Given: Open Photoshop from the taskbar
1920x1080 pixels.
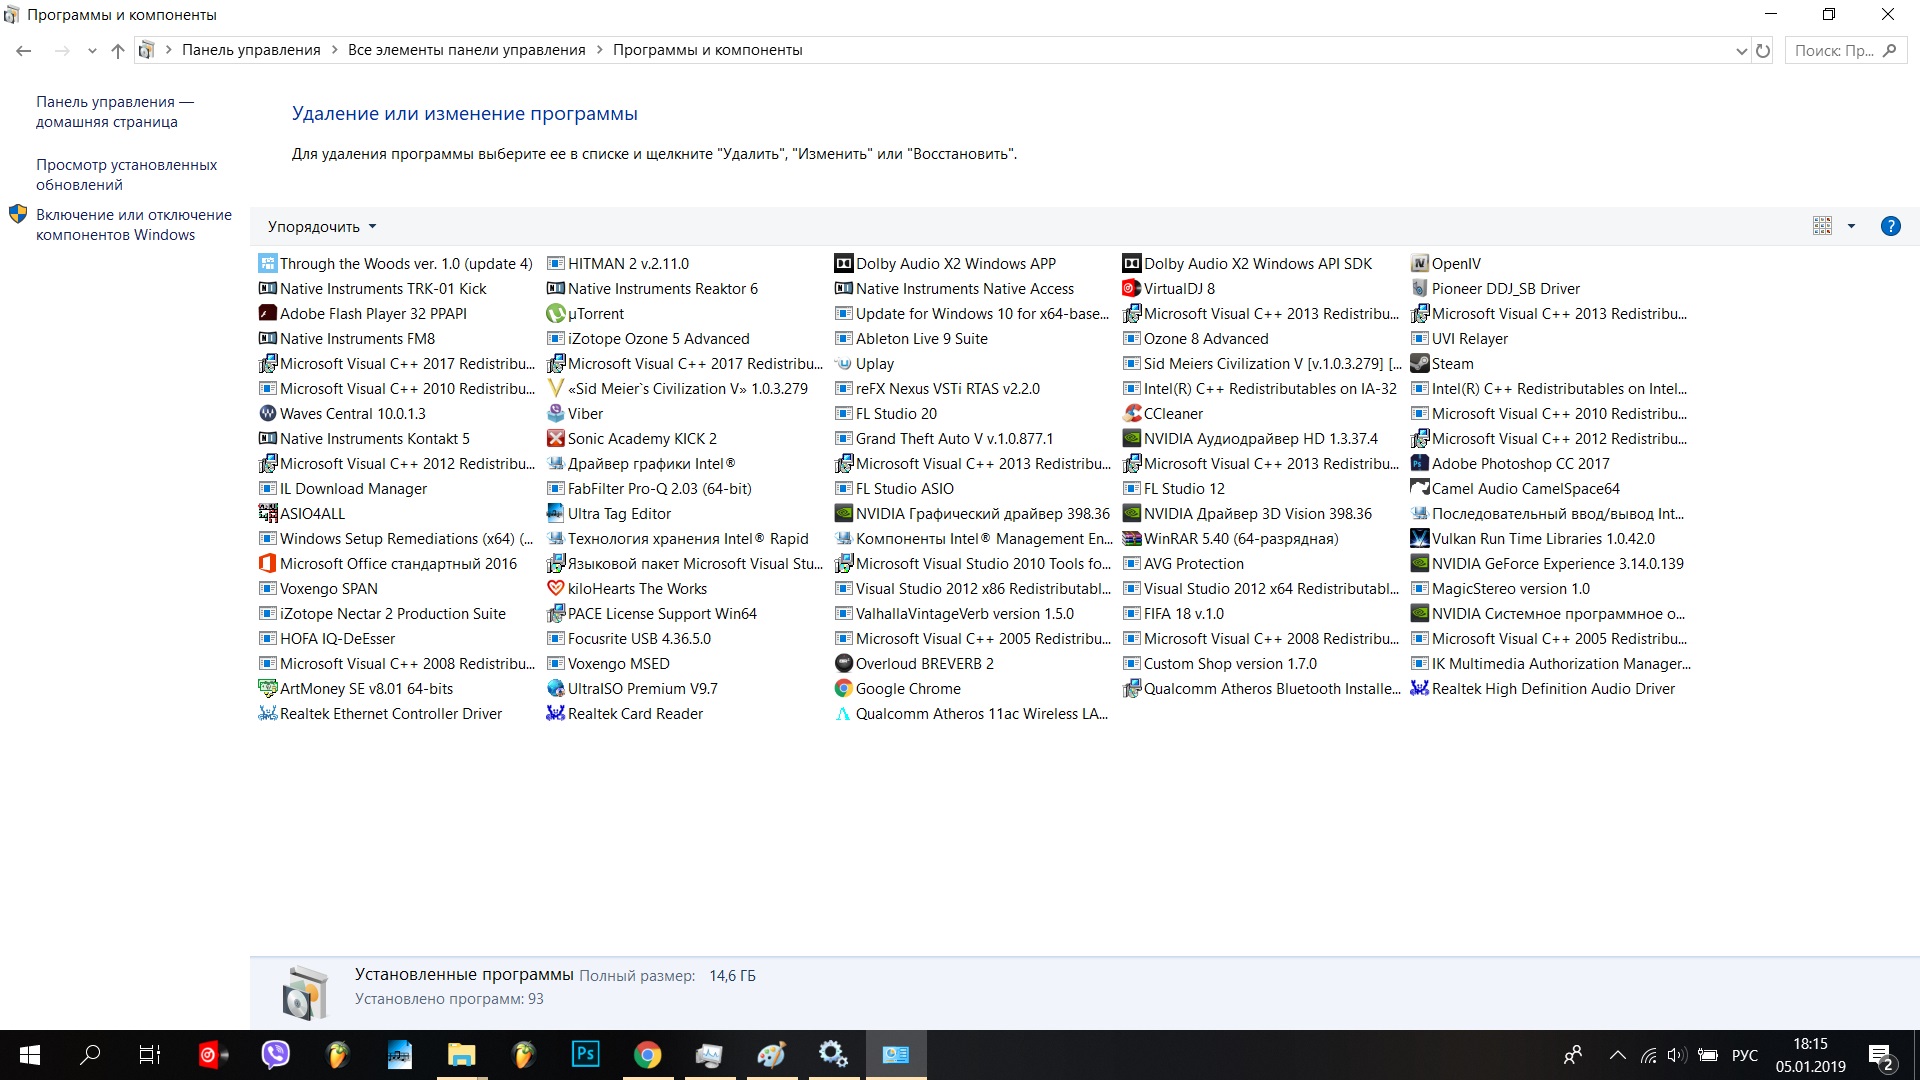Looking at the screenshot, I should click(x=586, y=1055).
